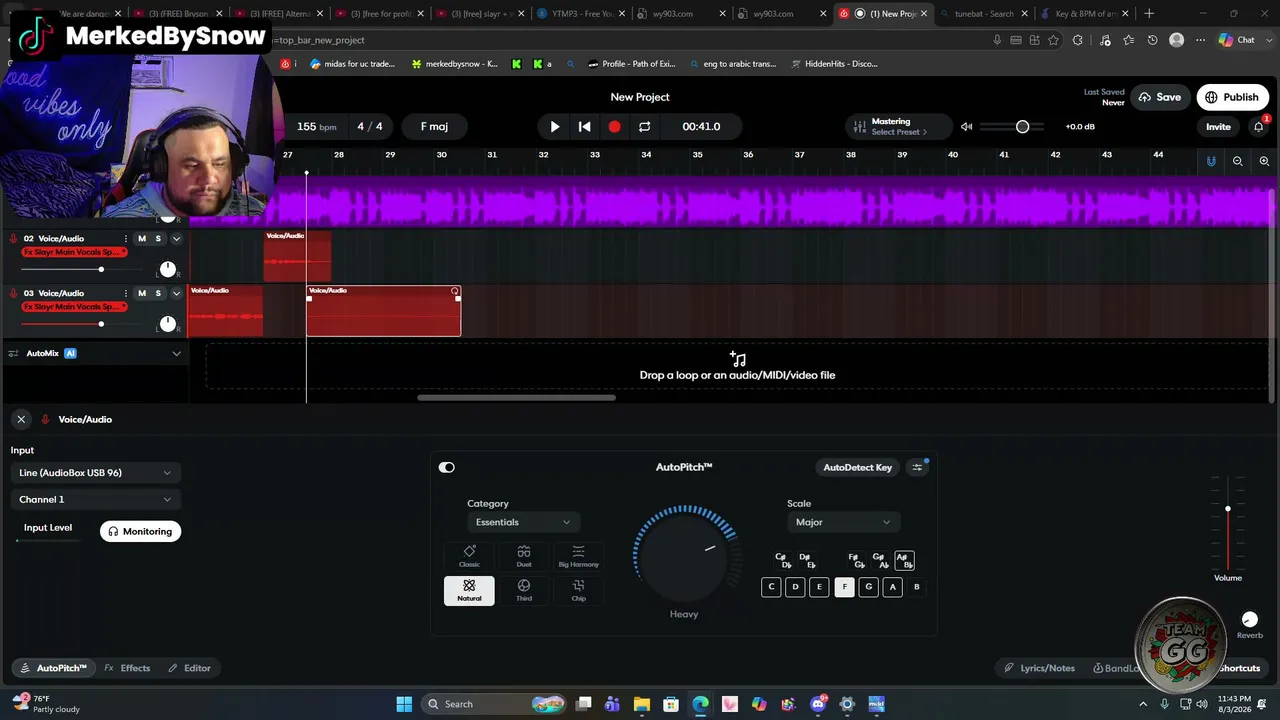Open the Category Essentials dropdown

[522, 522]
